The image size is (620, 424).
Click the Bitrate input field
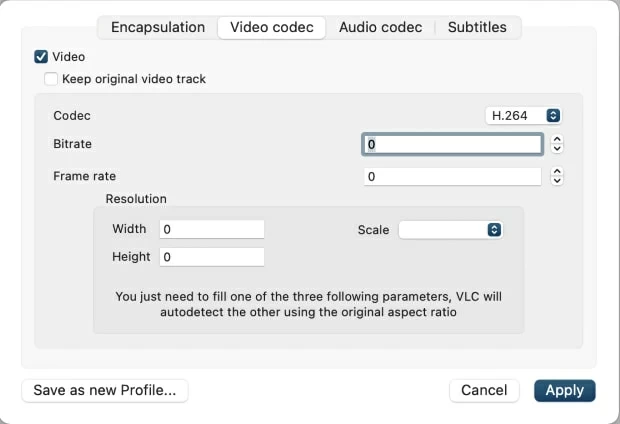click(452, 144)
